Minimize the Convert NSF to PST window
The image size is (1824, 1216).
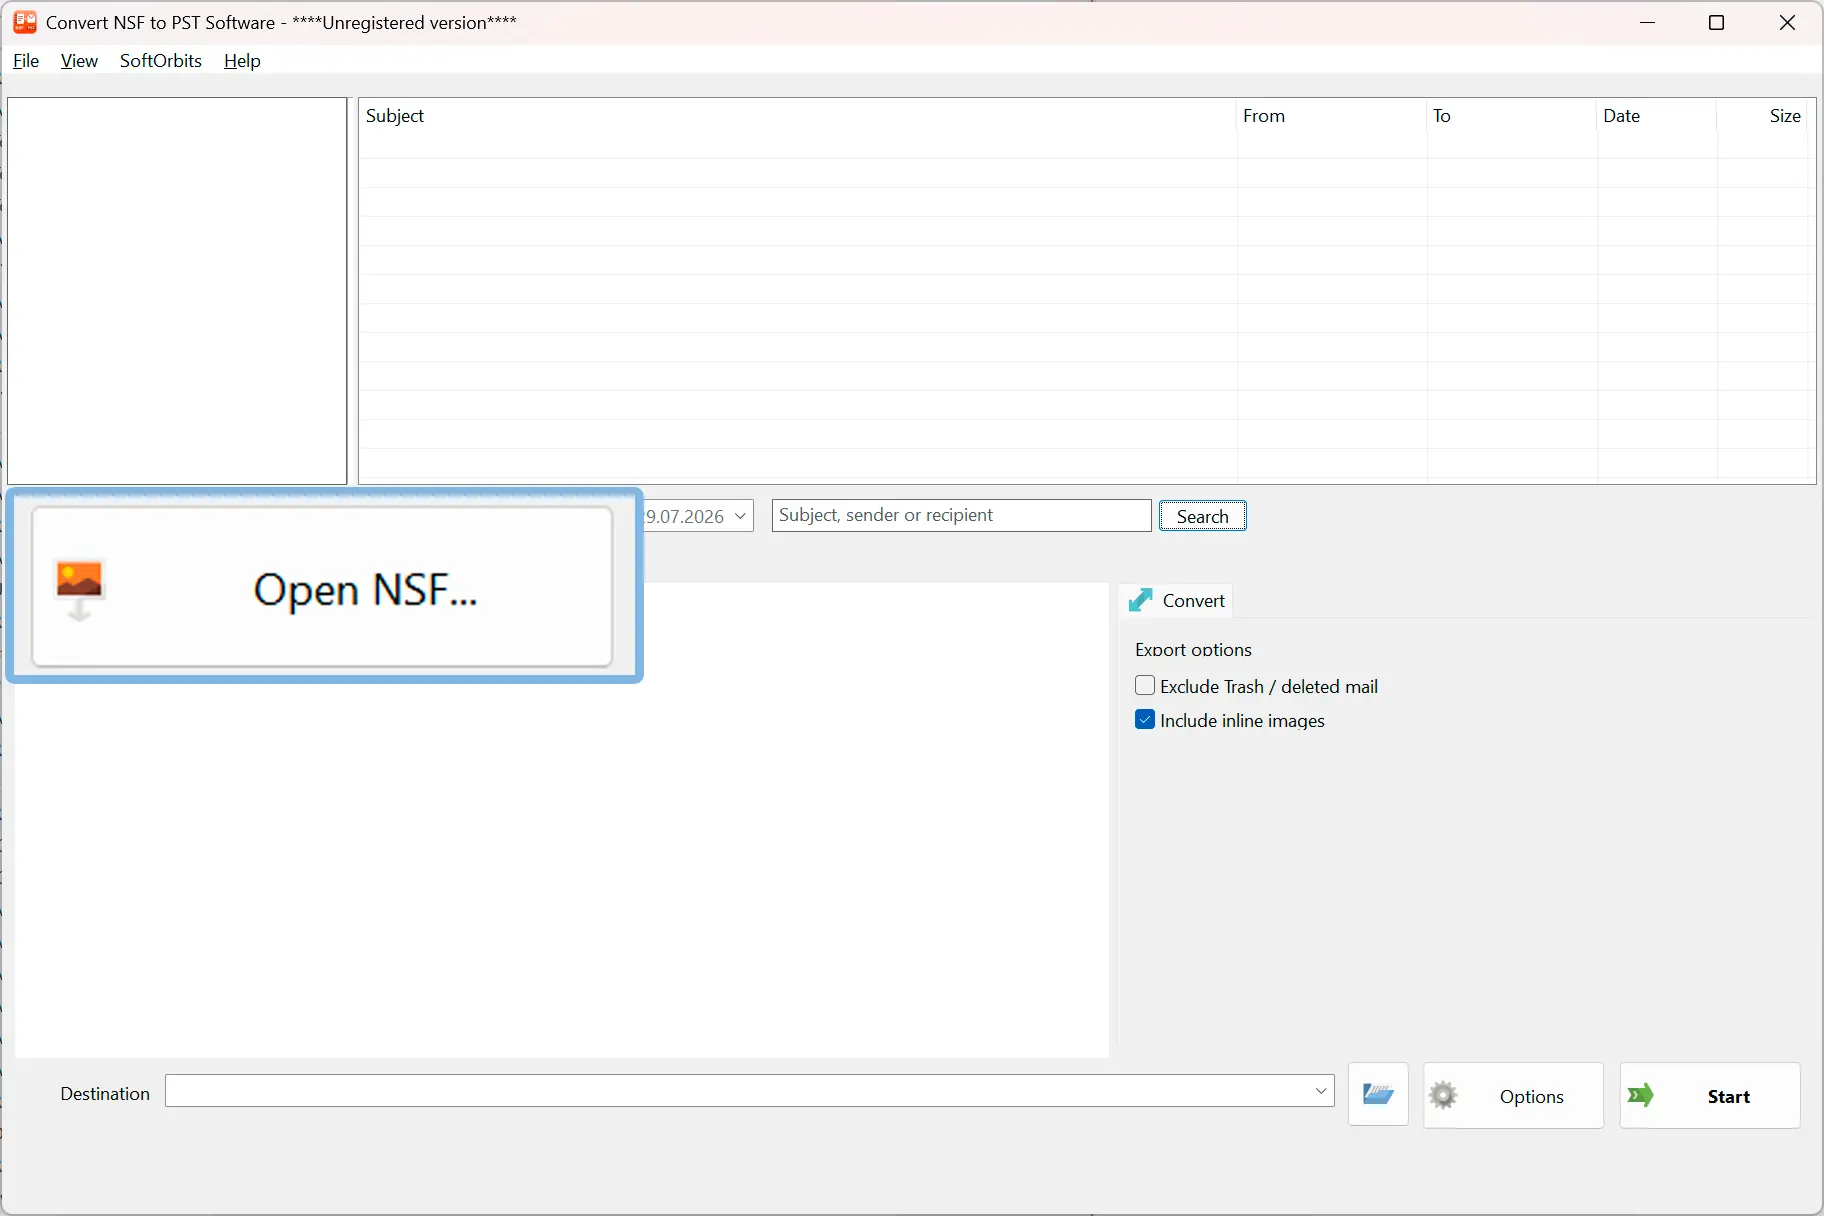1648,22
